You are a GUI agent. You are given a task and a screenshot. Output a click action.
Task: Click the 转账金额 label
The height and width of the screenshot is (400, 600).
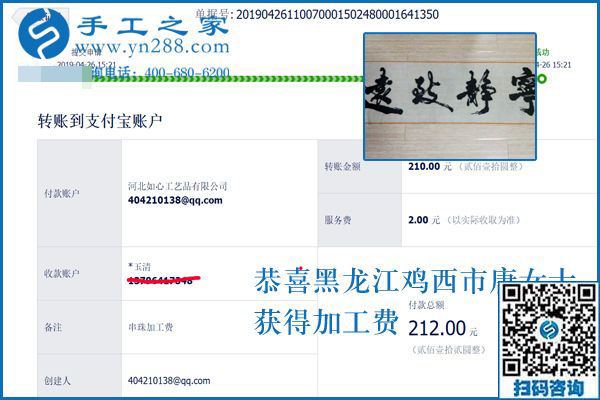pos(342,167)
